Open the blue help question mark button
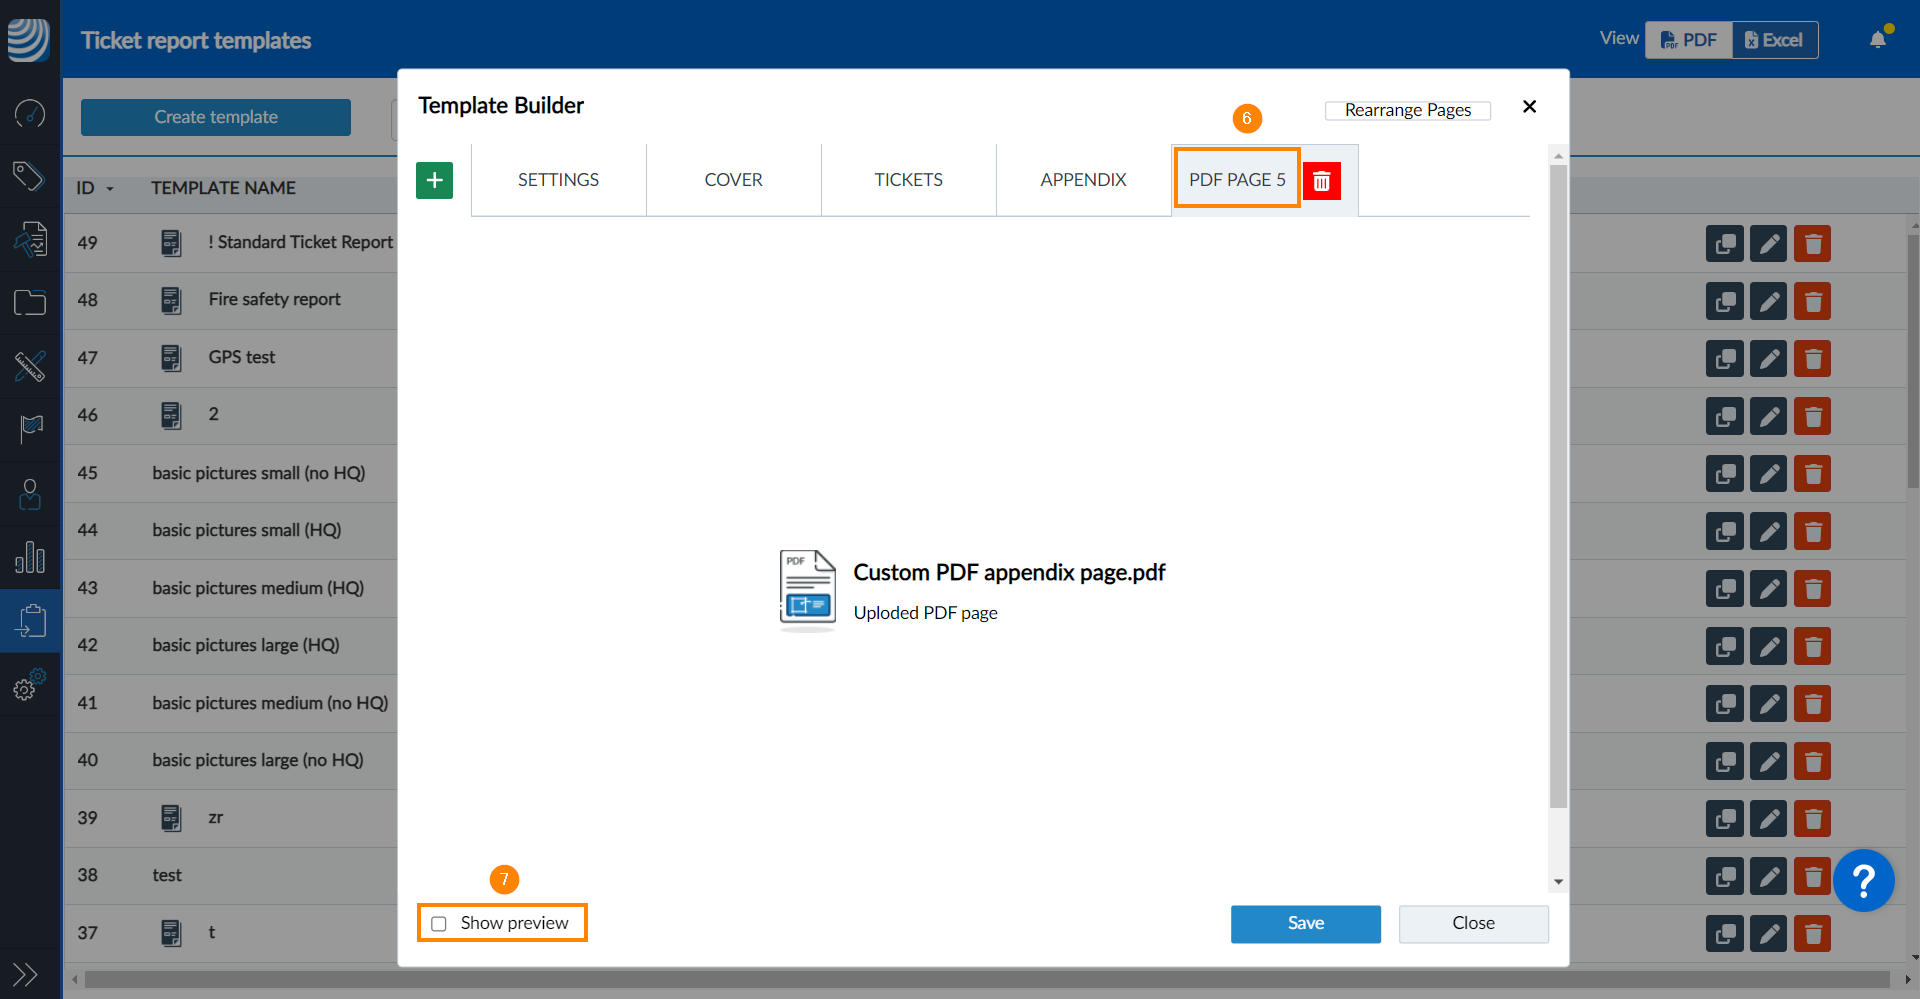 pyautogui.click(x=1863, y=881)
